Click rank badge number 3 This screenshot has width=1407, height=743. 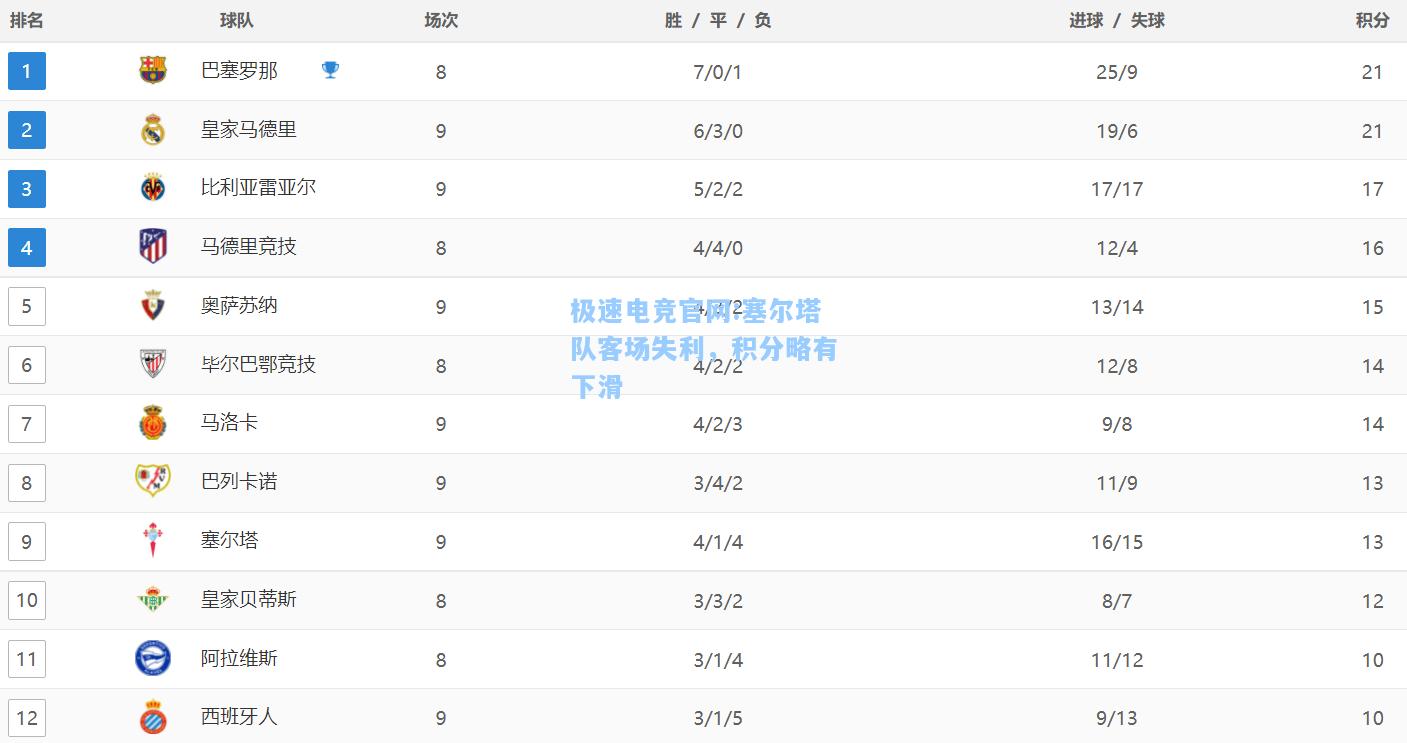pos(27,189)
